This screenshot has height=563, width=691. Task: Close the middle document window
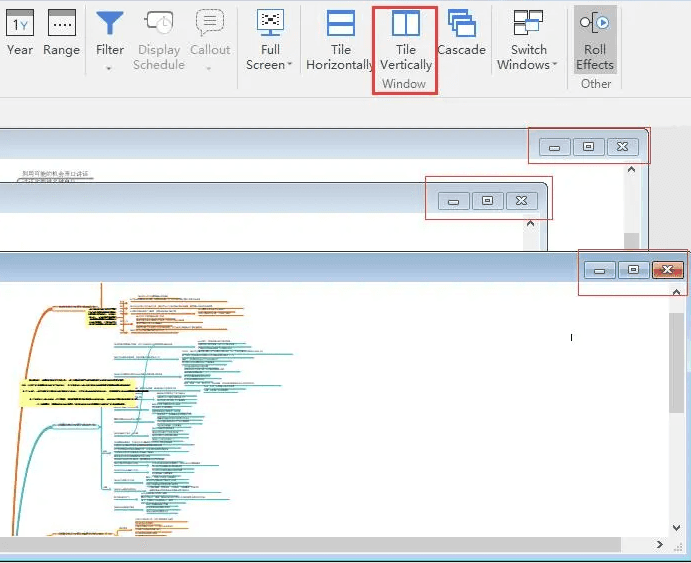pyautogui.click(x=521, y=201)
